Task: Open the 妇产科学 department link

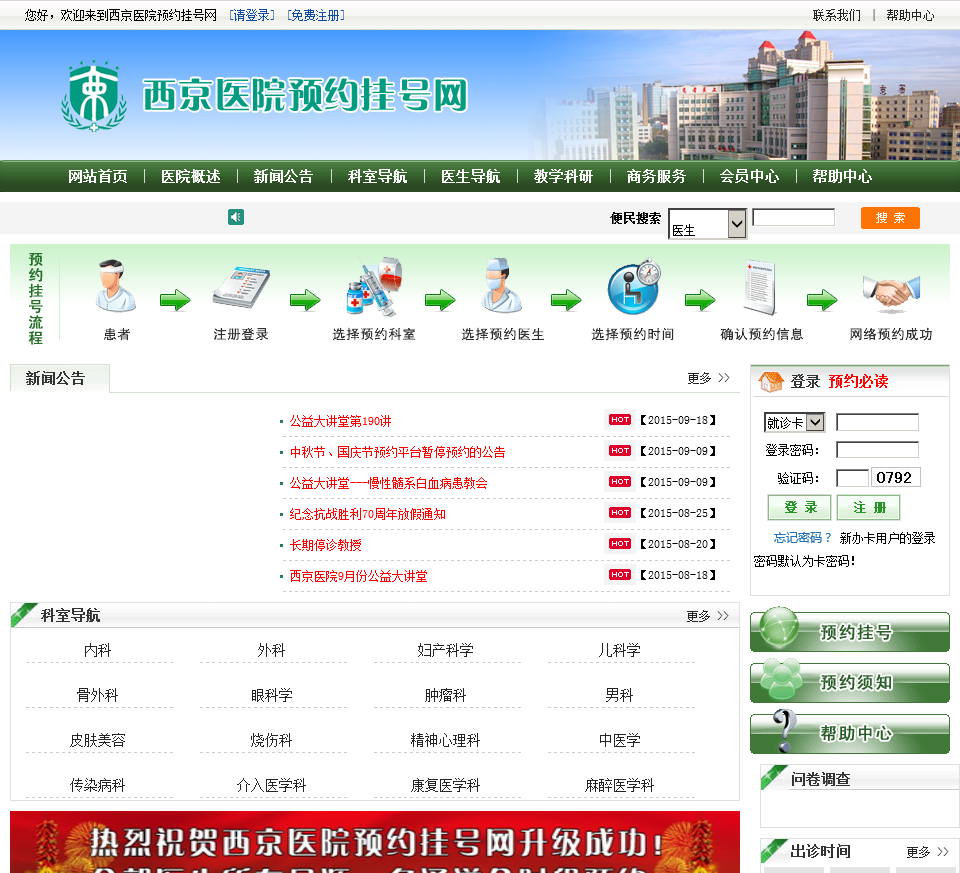Action: click(445, 650)
